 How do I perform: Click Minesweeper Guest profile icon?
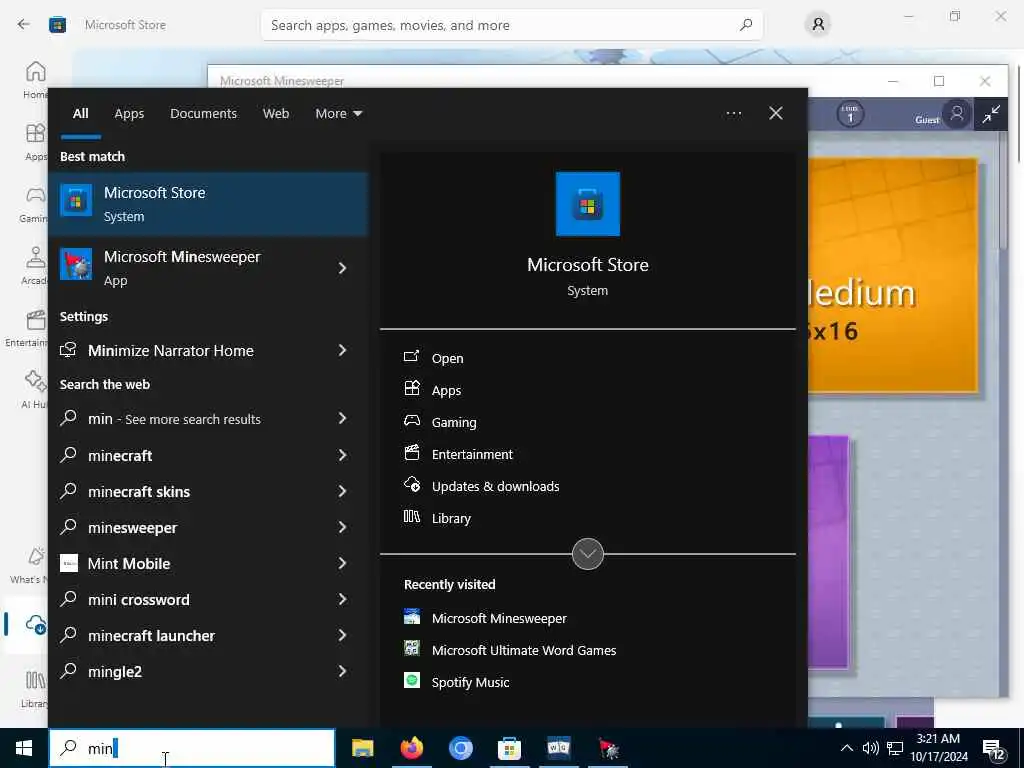point(957,114)
